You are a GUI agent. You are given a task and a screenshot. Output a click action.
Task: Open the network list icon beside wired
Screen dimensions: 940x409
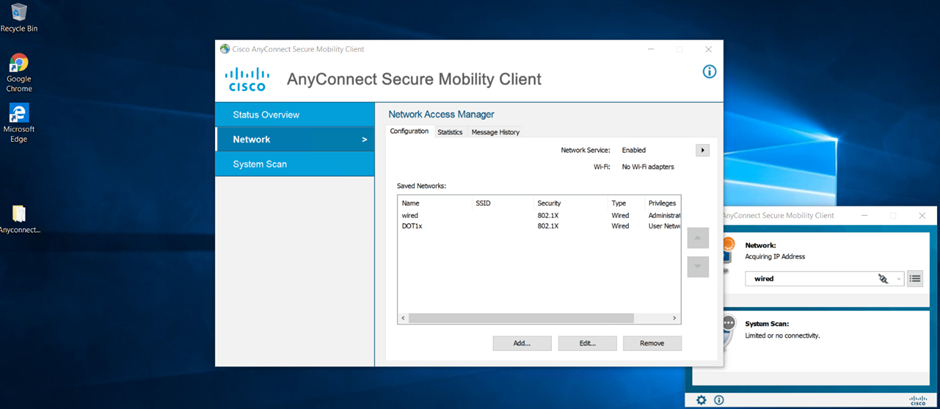point(915,278)
